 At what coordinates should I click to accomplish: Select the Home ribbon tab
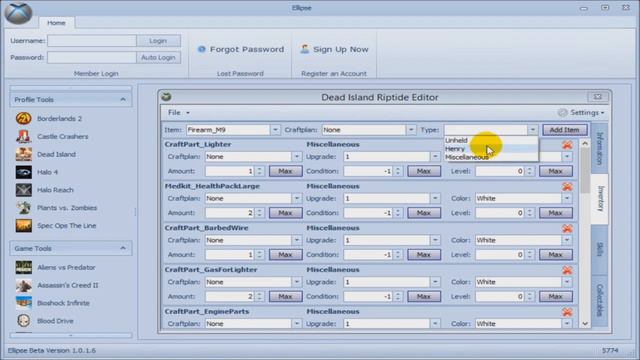click(56, 23)
